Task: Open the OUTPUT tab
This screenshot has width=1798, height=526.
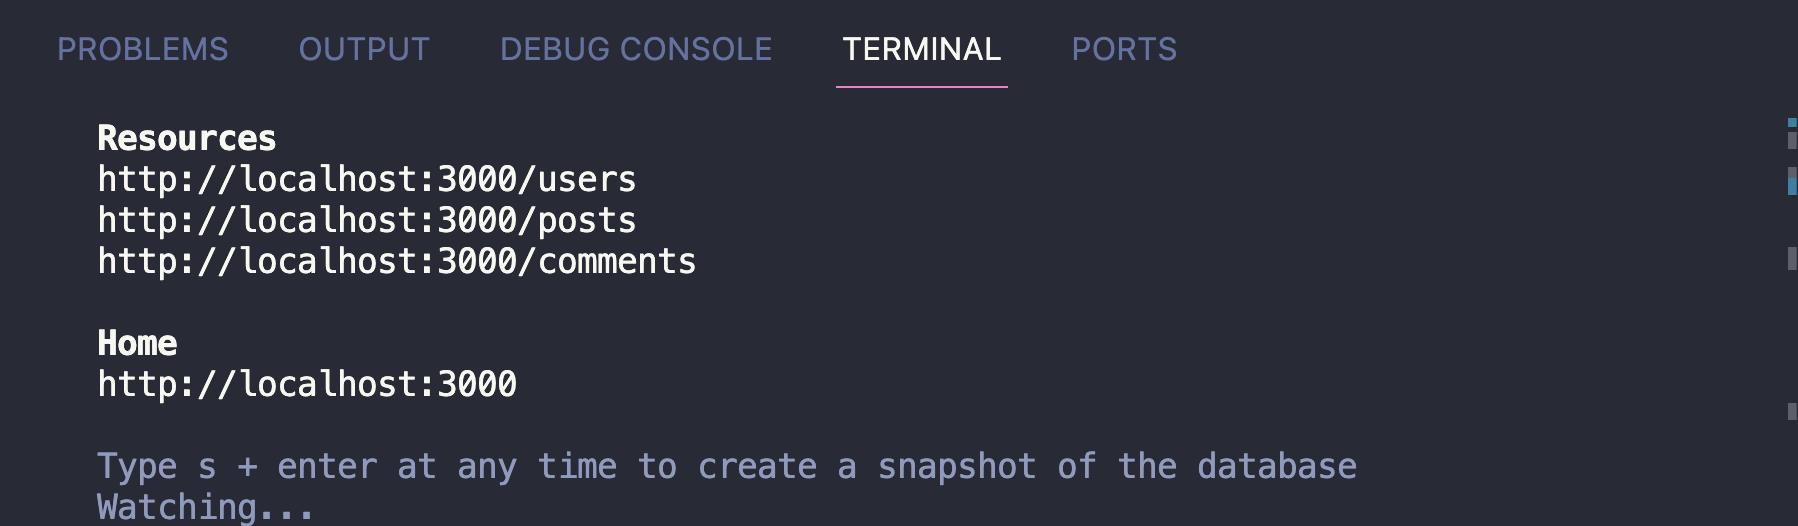Action: (364, 49)
